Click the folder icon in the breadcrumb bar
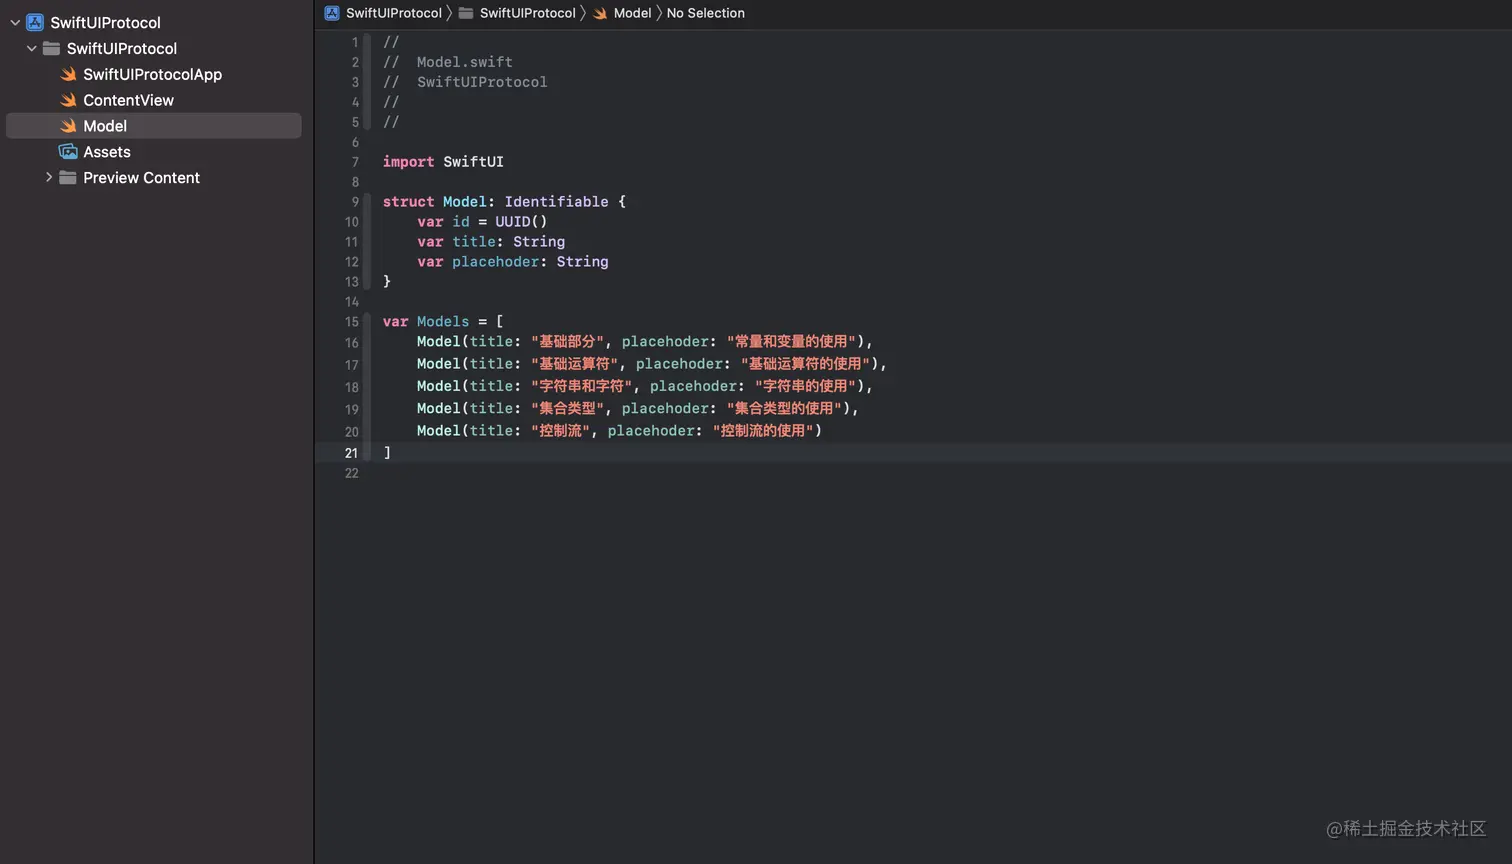1512x864 pixels. coord(466,13)
